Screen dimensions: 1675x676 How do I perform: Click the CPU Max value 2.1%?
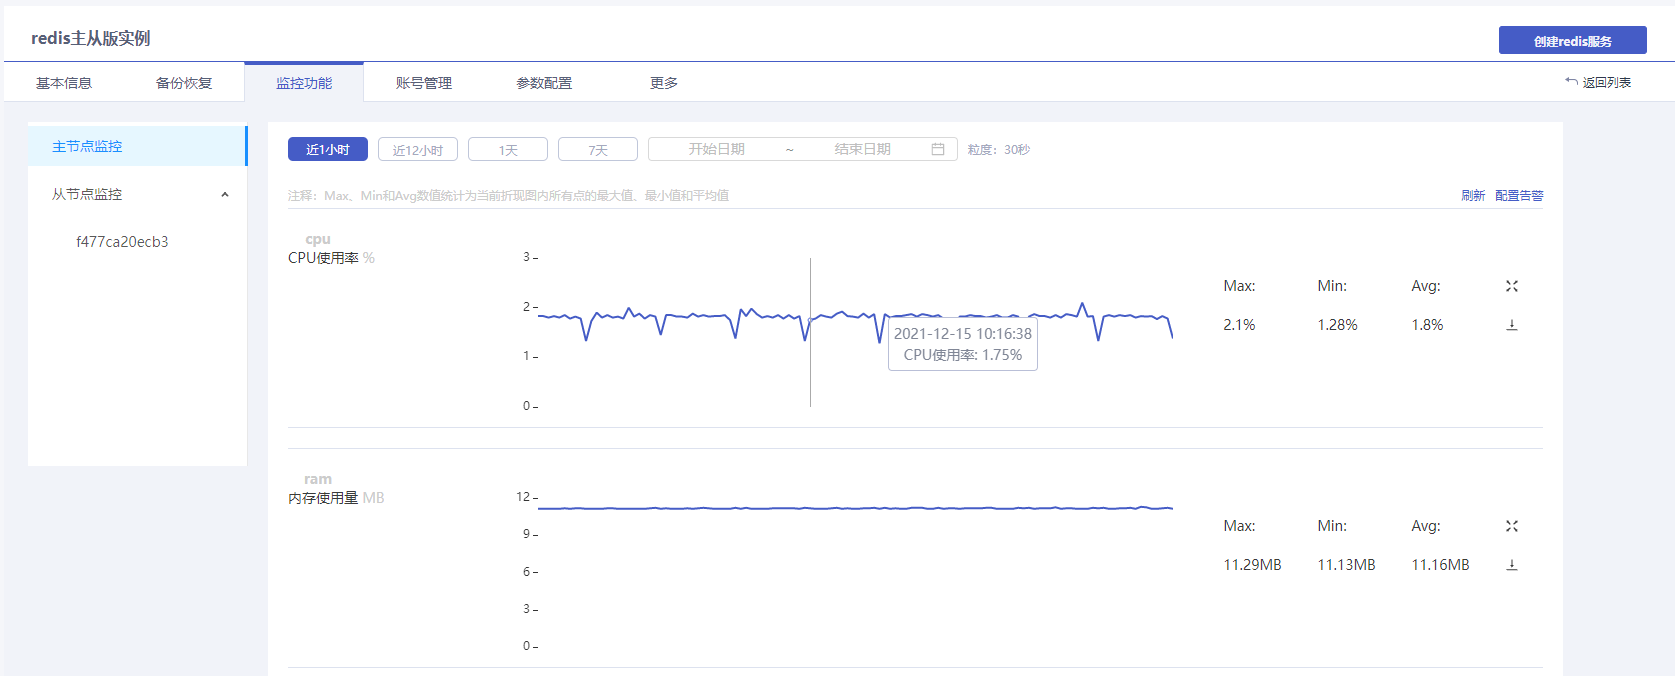[1239, 325]
